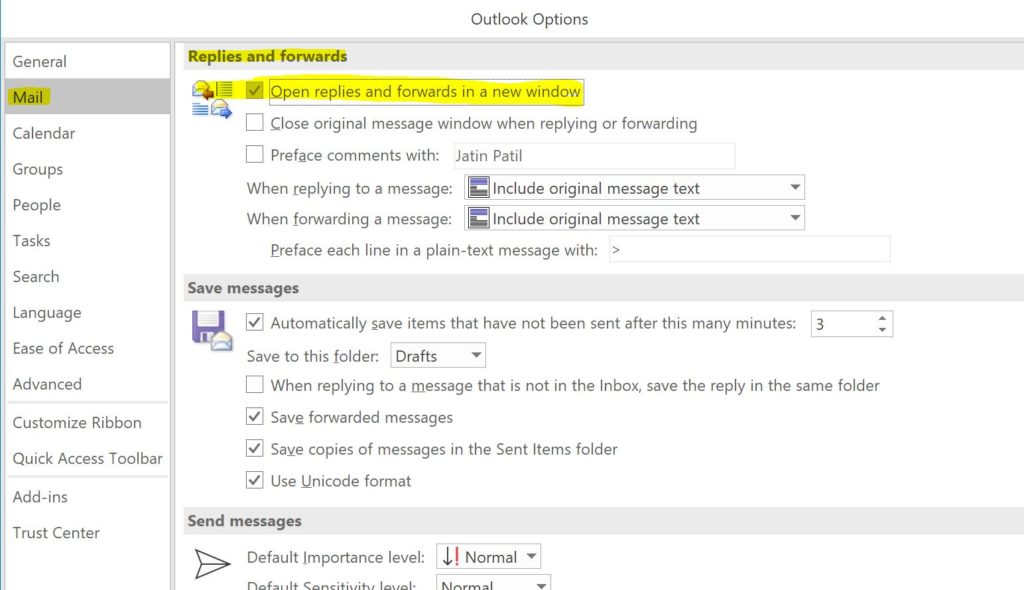The image size is (1024, 590).
Task: Open the When forwarding a message dropdown
Action: pyautogui.click(x=795, y=218)
